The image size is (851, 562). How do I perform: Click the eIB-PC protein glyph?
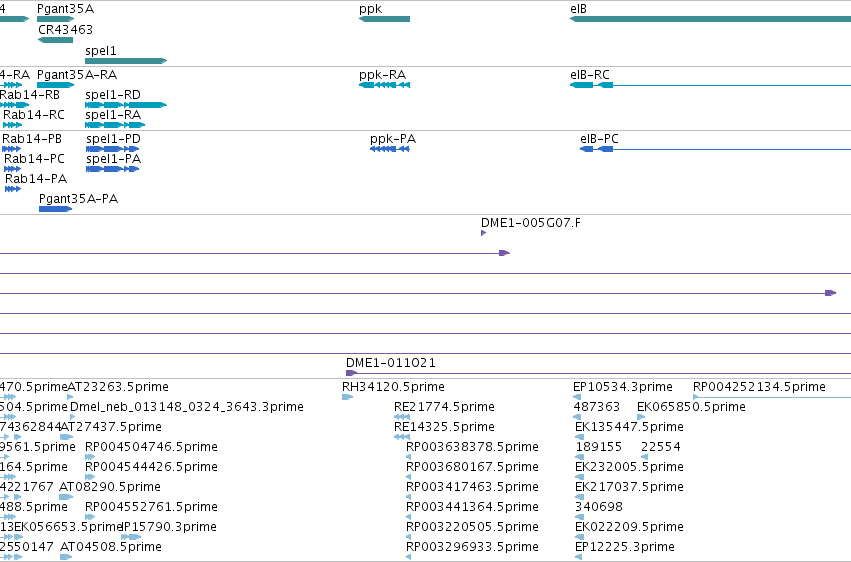click(x=715, y=149)
